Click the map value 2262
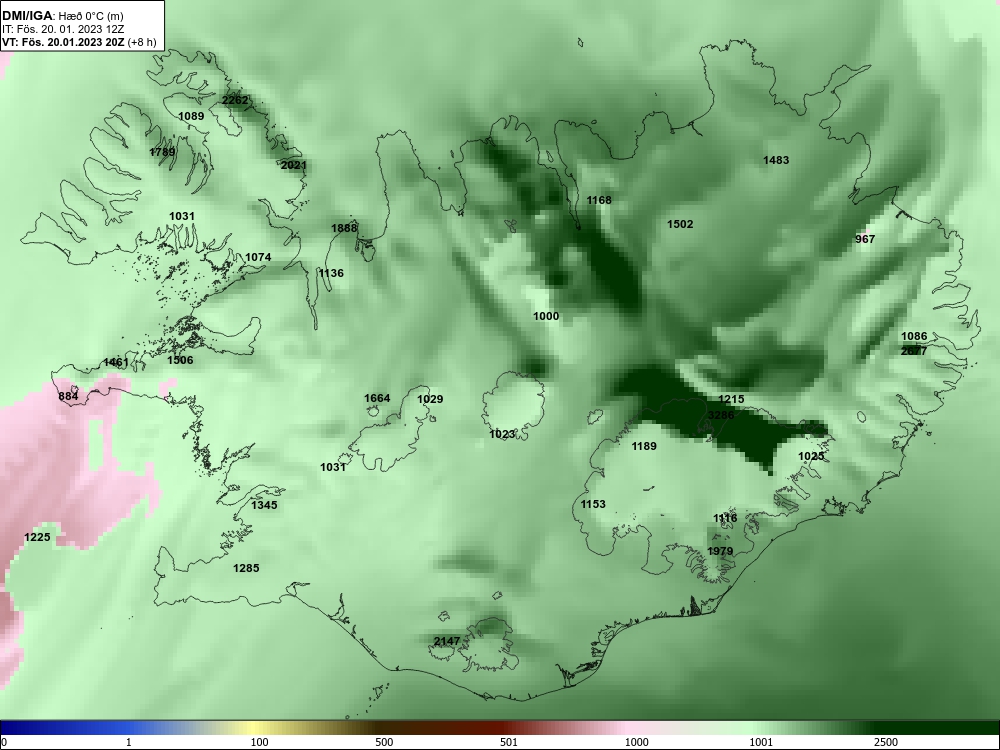The image size is (1000, 750). coord(235,100)
